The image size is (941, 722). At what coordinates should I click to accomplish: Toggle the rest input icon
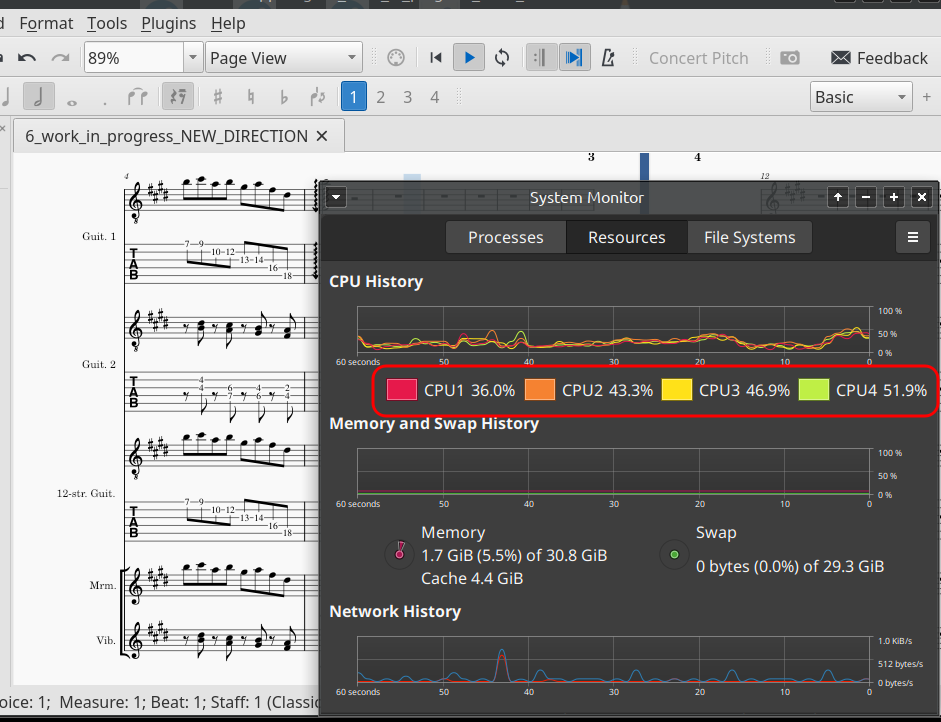pos(176,96)
